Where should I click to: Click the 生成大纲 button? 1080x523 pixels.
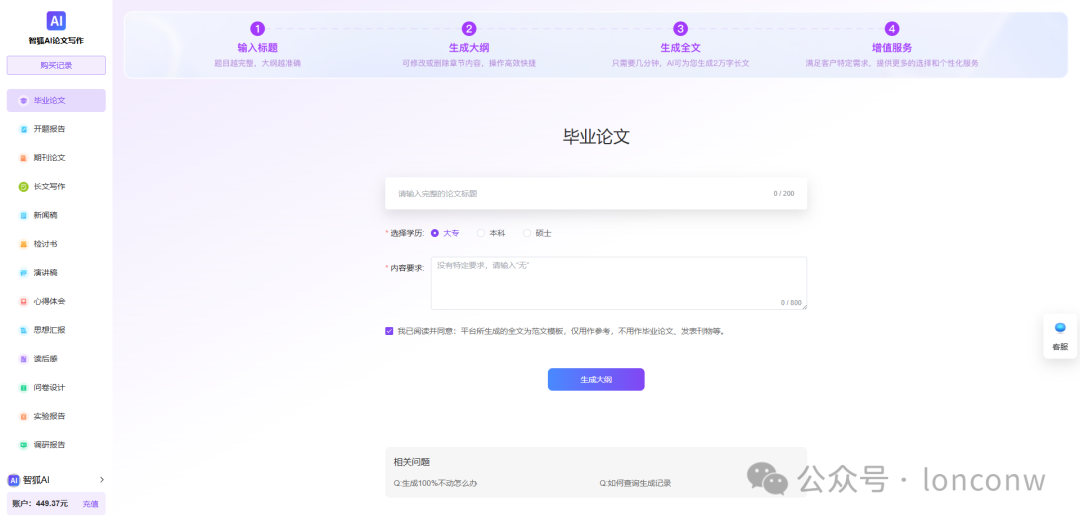tap(596, 380)
